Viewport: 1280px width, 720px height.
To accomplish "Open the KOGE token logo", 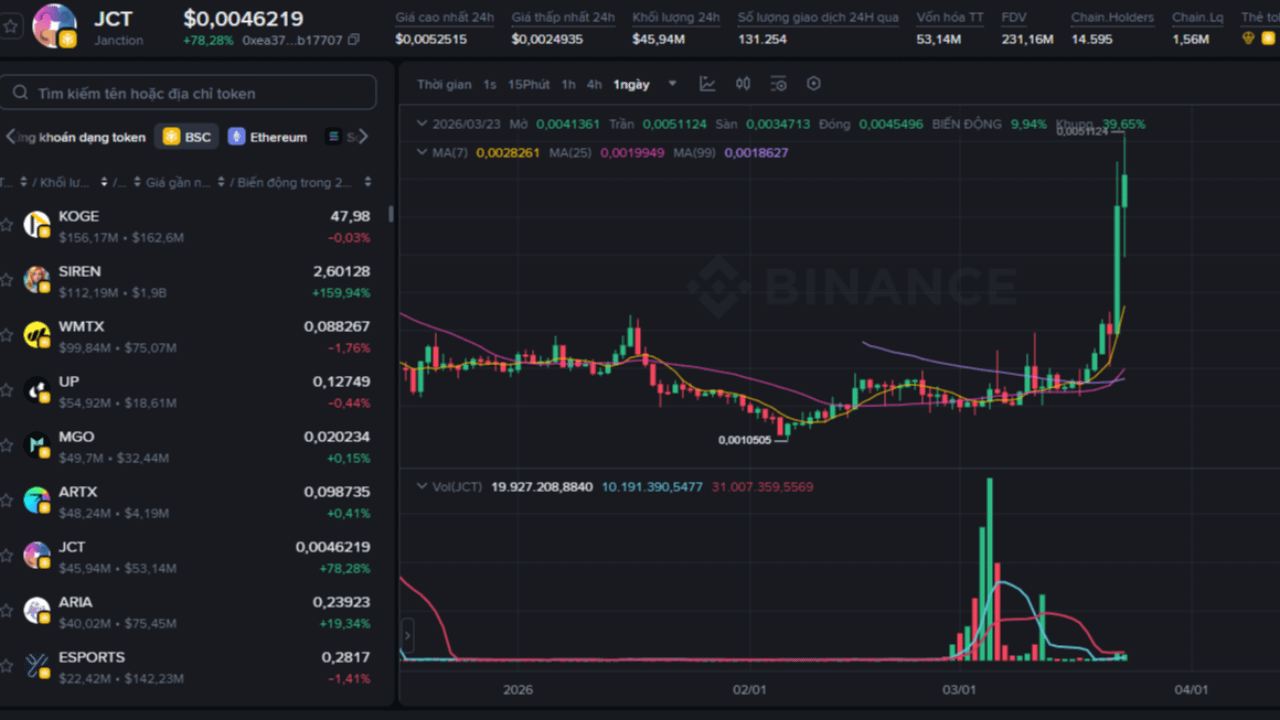I will (37, 225).
